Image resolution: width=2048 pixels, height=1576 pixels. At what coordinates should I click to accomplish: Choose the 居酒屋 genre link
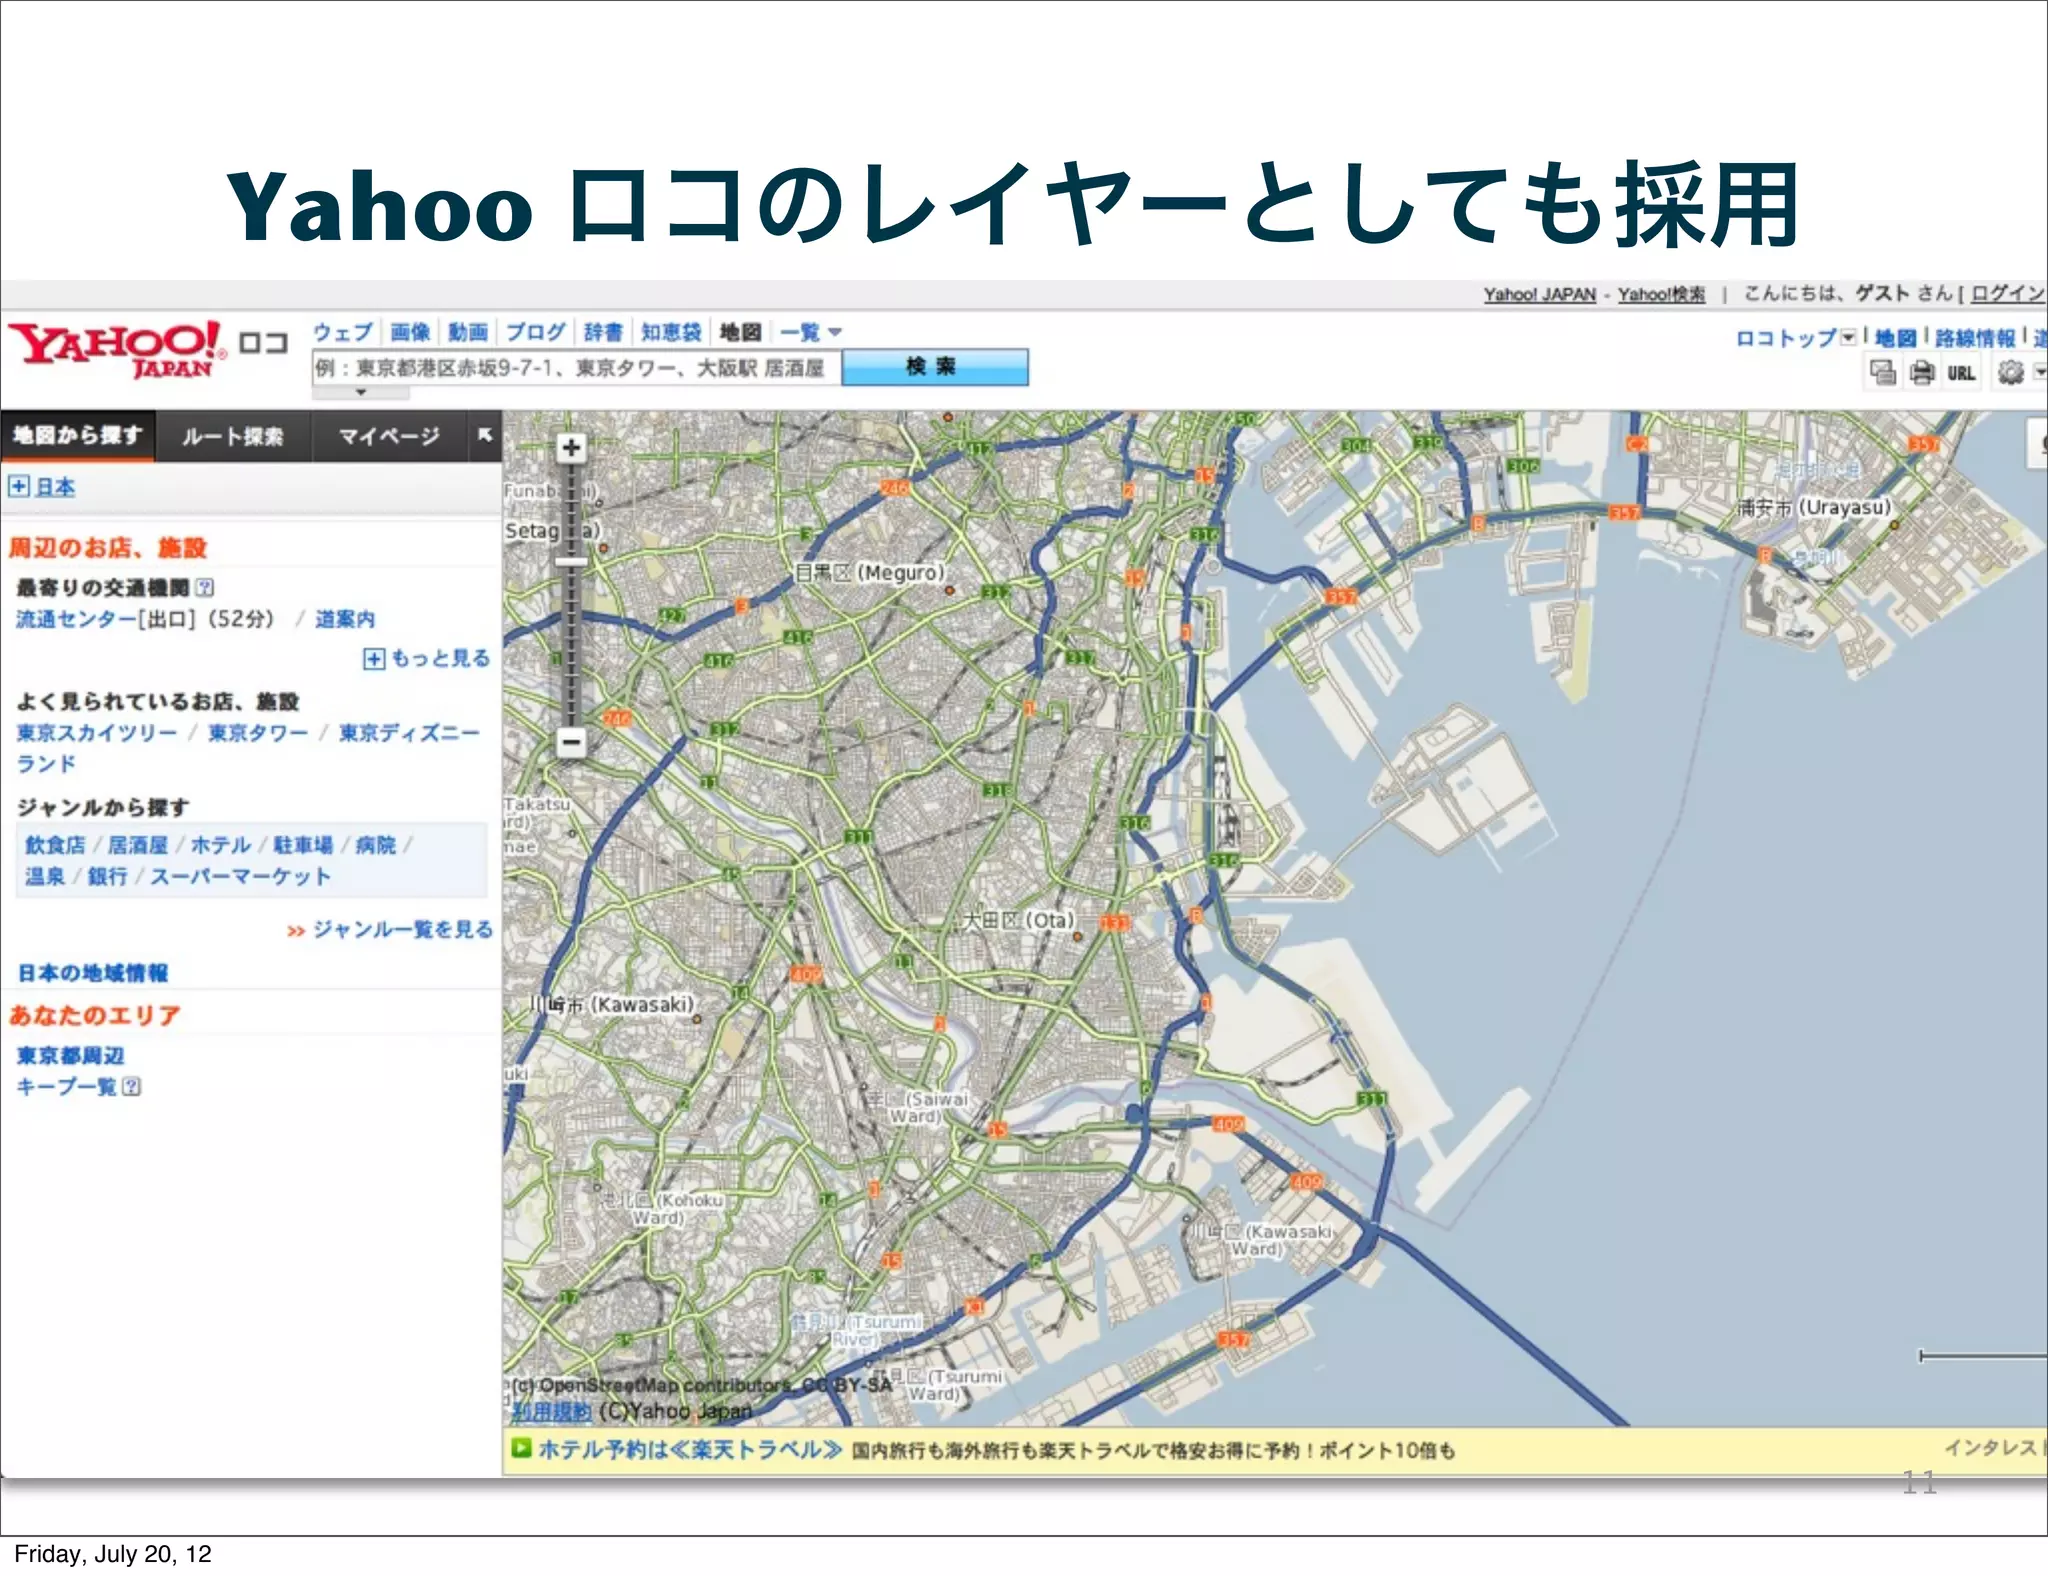138,845
